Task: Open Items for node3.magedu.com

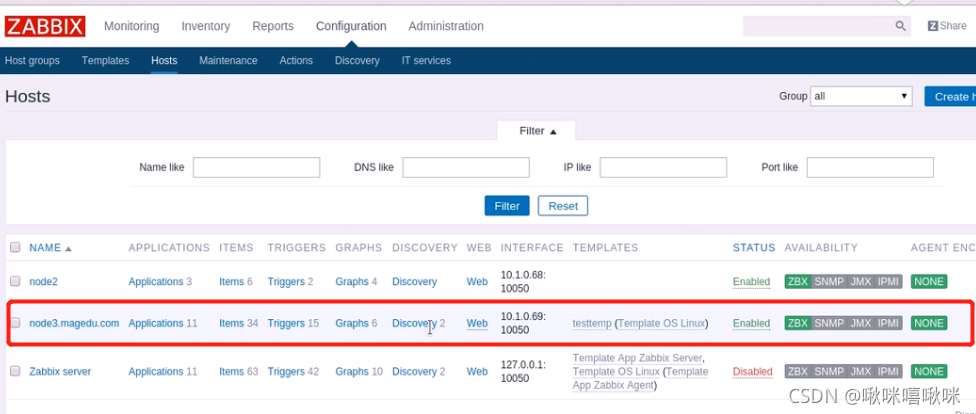Action: click(232, 323)
